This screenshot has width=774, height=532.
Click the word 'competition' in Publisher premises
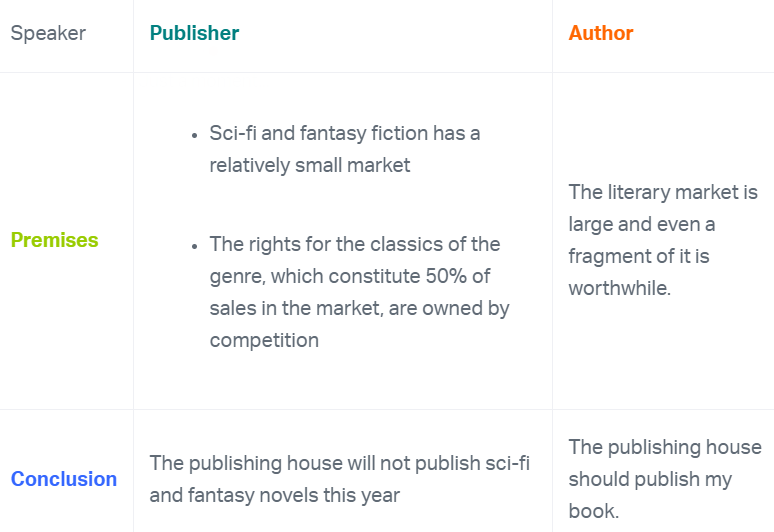tap(264, 340)
